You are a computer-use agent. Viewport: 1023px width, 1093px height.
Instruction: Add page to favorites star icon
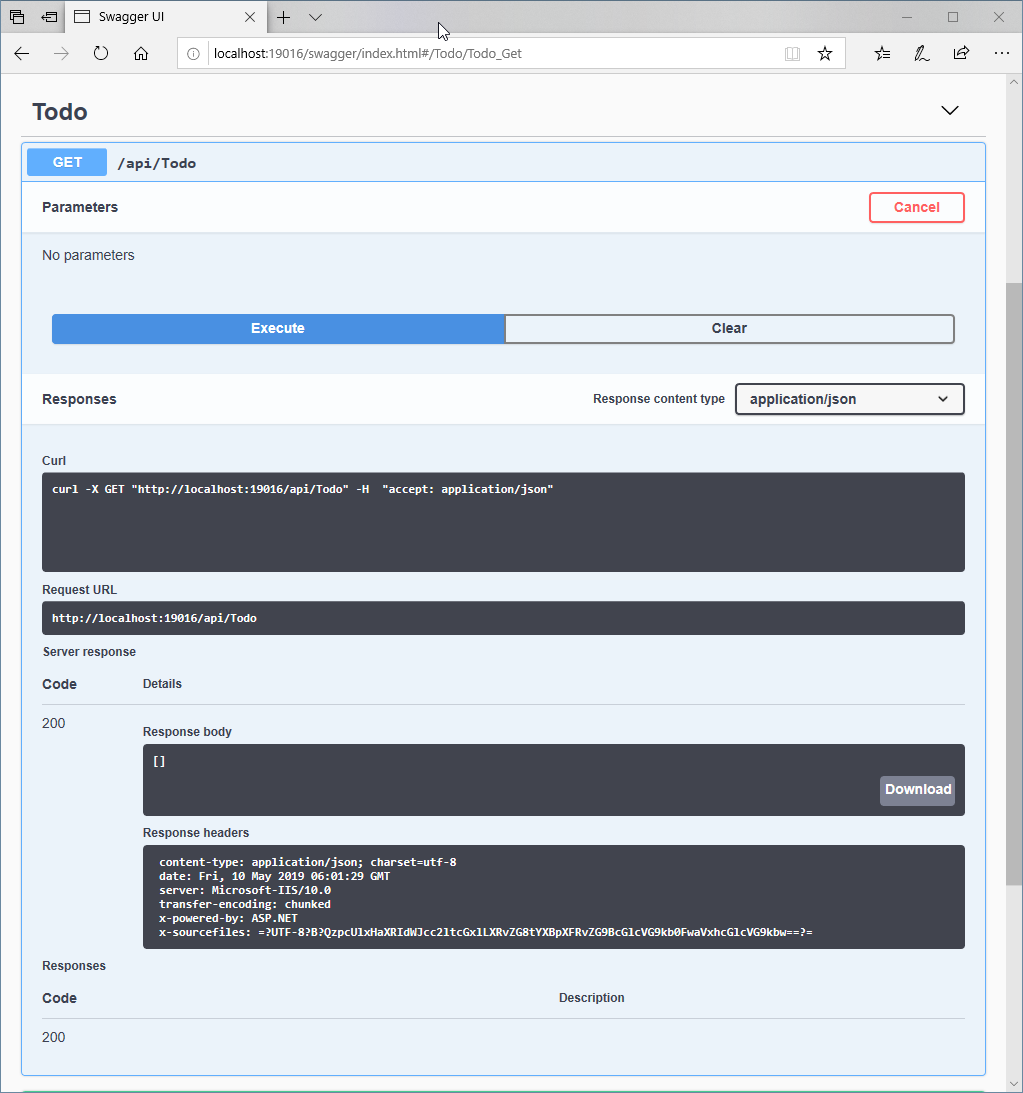click(825, 54)
